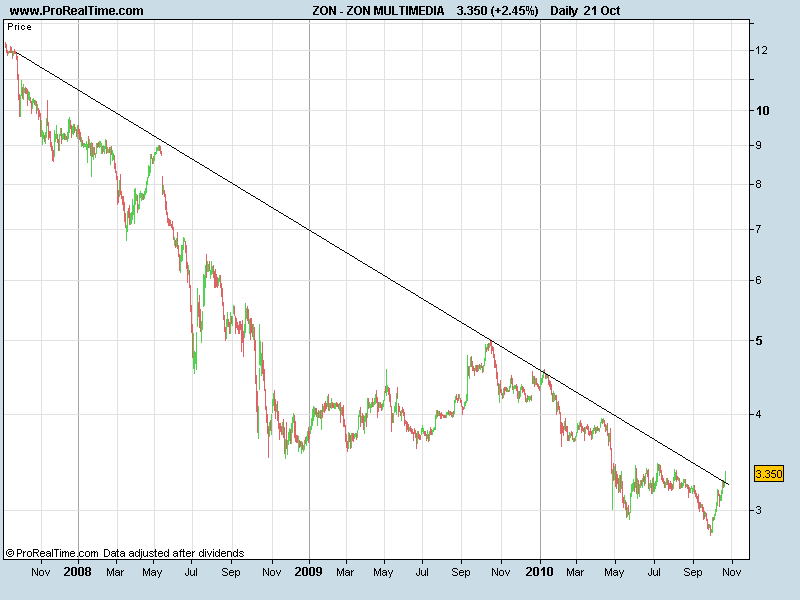
Task: Click the 12 price axis label
Action: click(x=761, y=50)
